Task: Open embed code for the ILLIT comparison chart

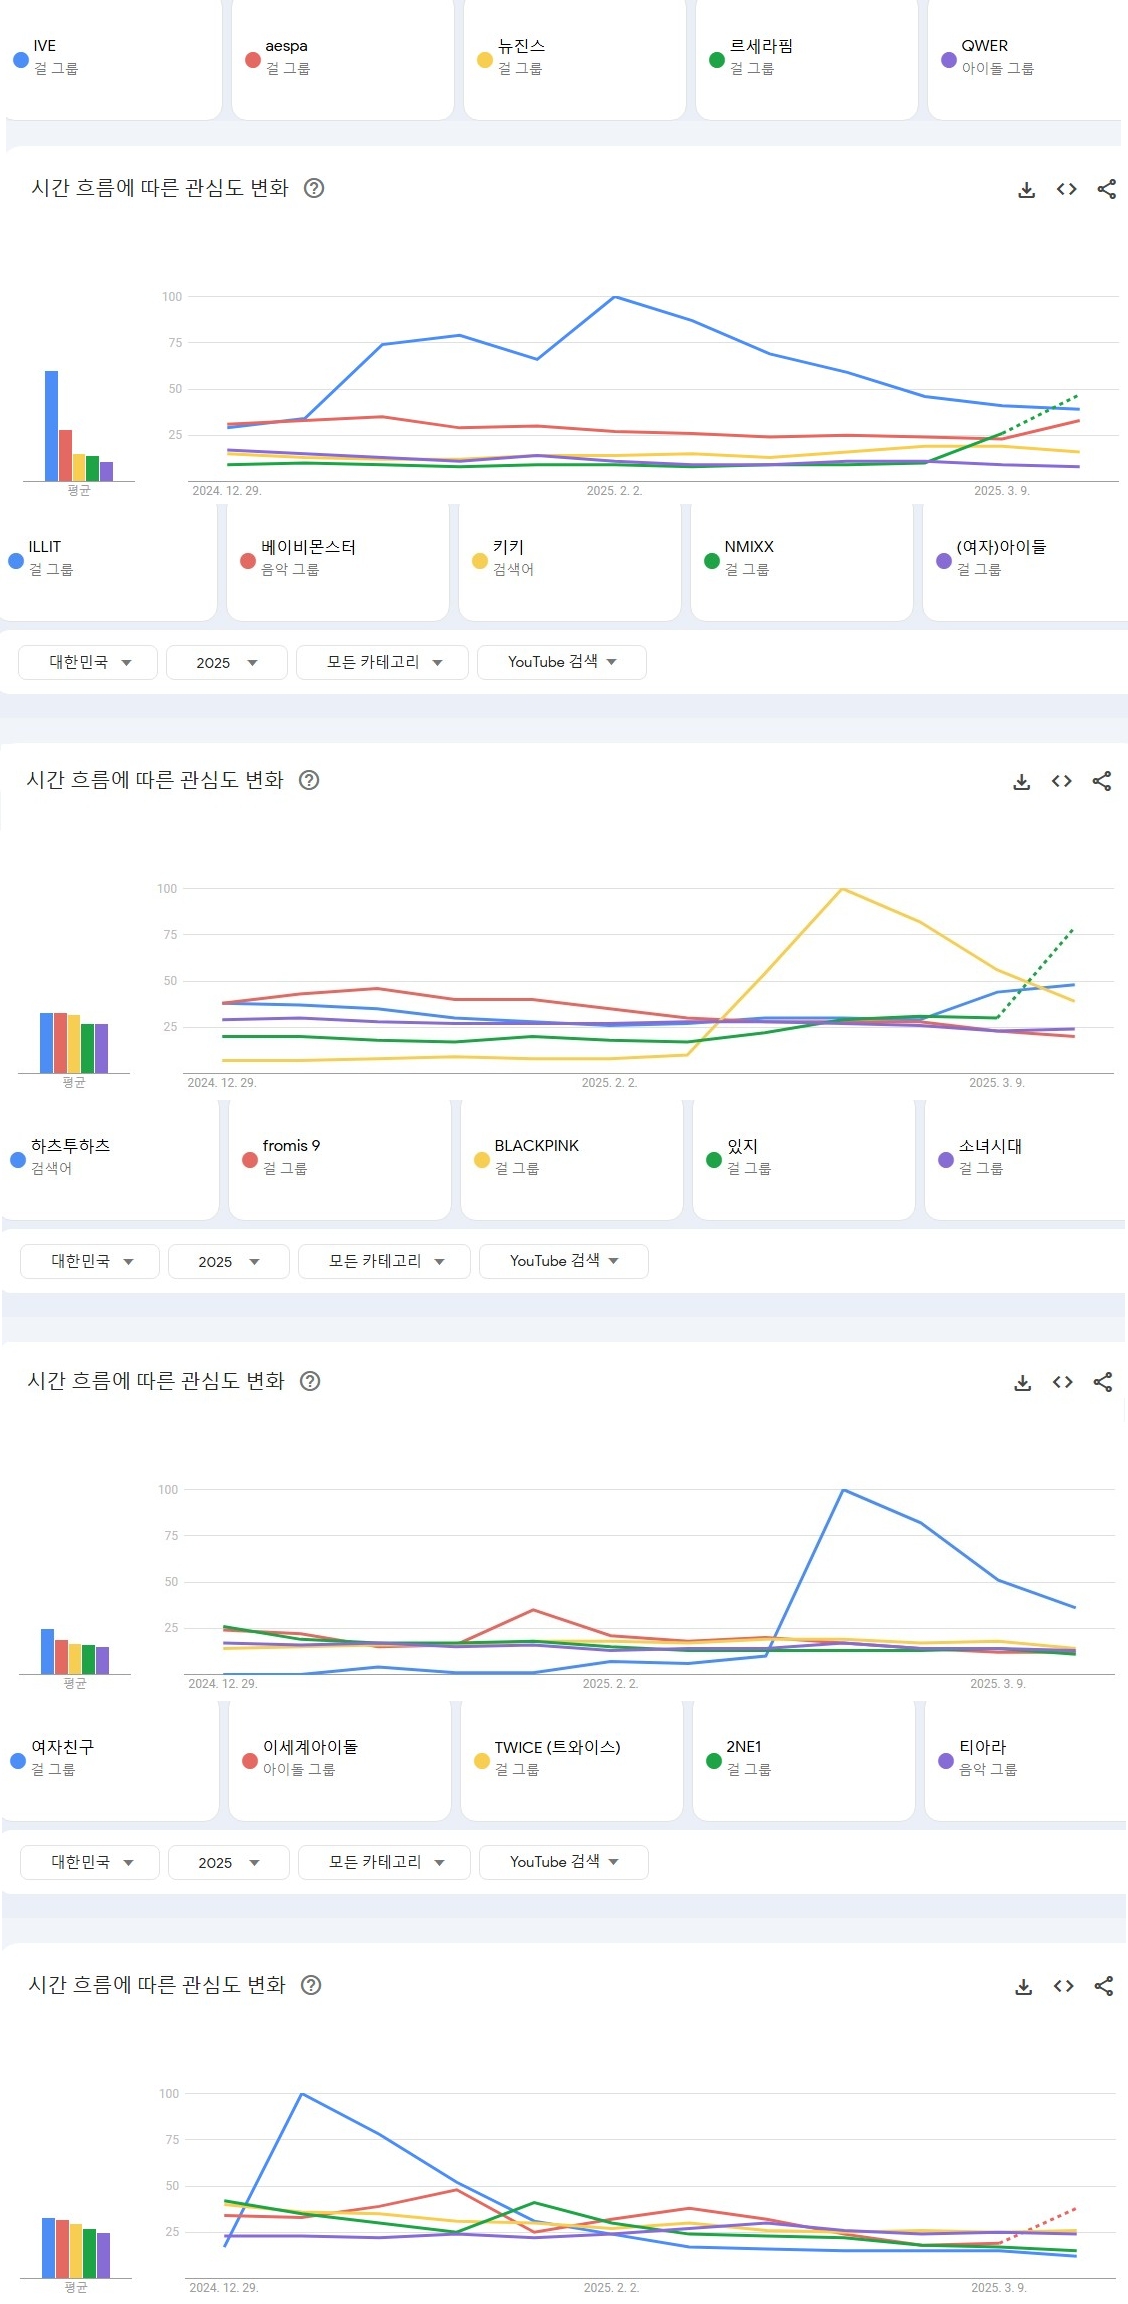Action: 1061,781
